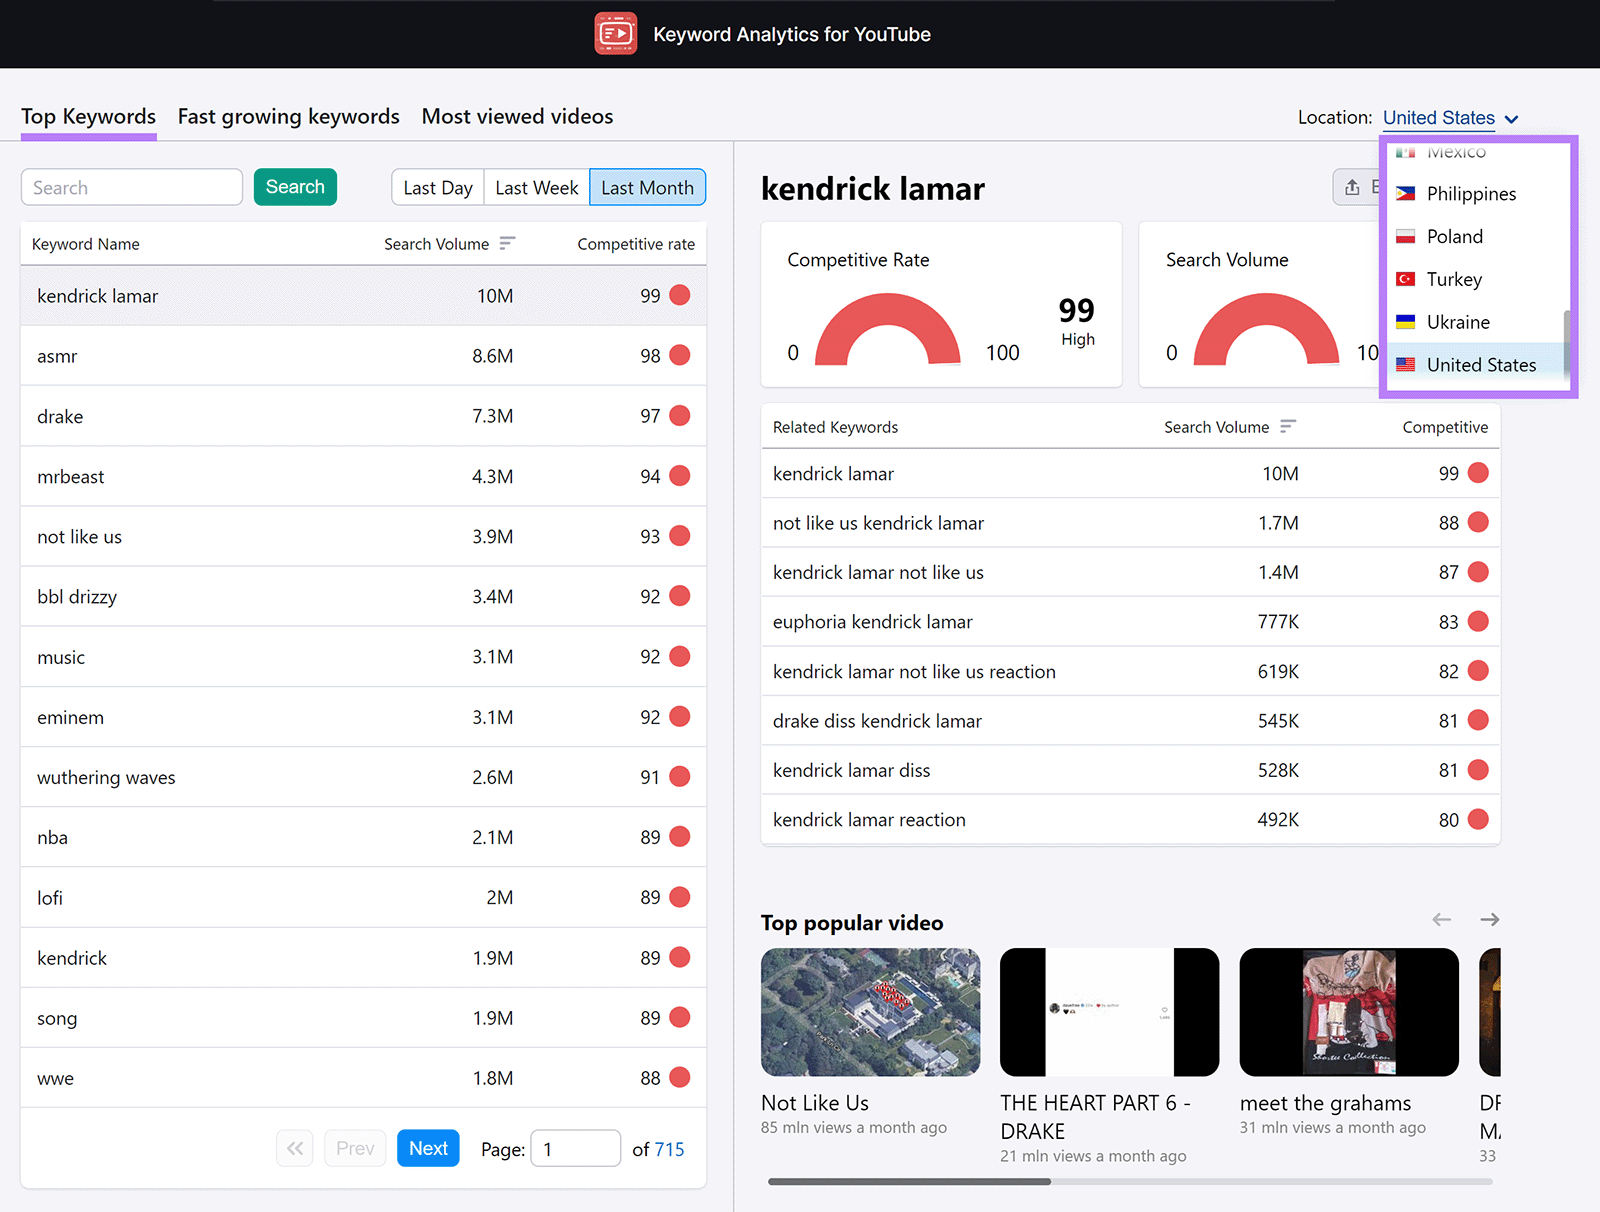Switch time range to Last Day
Viewport: 1600px width, 1212px height.
click(x=438, y=188)
